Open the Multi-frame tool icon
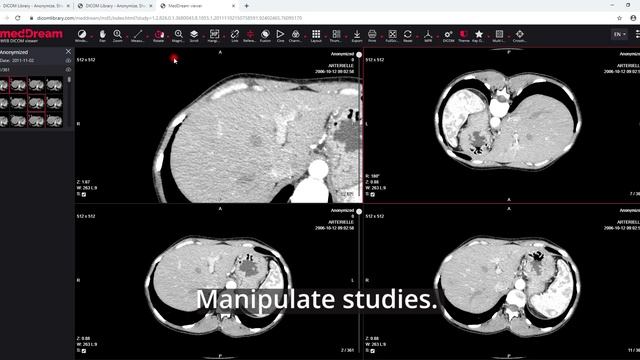The height and width of the screenshot is (360, 640). click(499, 35)
